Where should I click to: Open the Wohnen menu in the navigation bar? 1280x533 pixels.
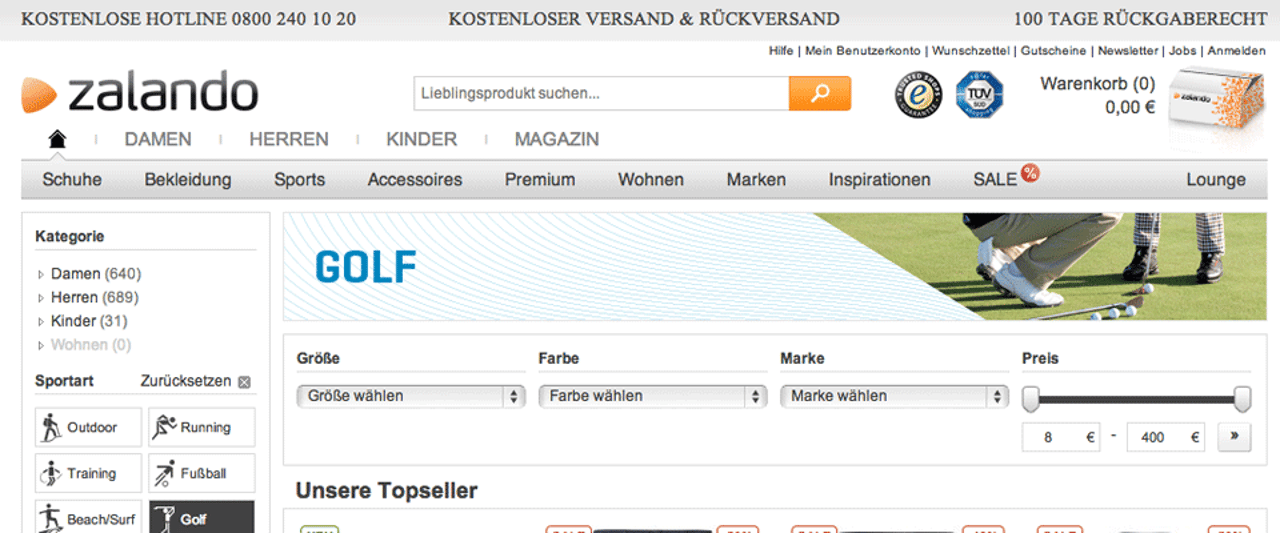pyautogui.click(x=651, y=180)
